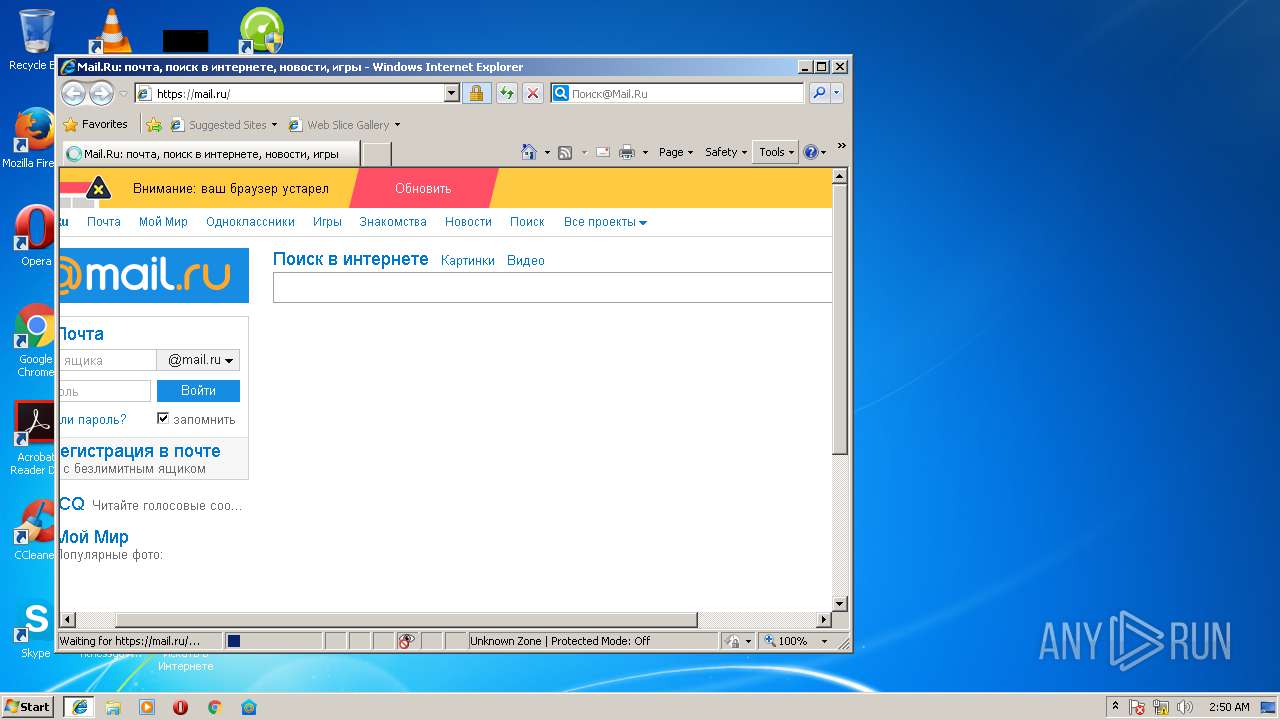Open the Home button dropdown arrow
The width and height of the screenshot is (1280, 720).
point(547,152)
